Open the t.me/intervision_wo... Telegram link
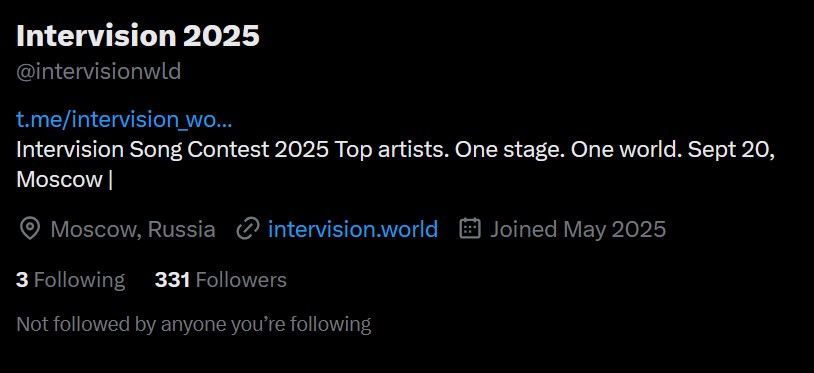This screenshot has height=373, width=814. coord(124,119)
